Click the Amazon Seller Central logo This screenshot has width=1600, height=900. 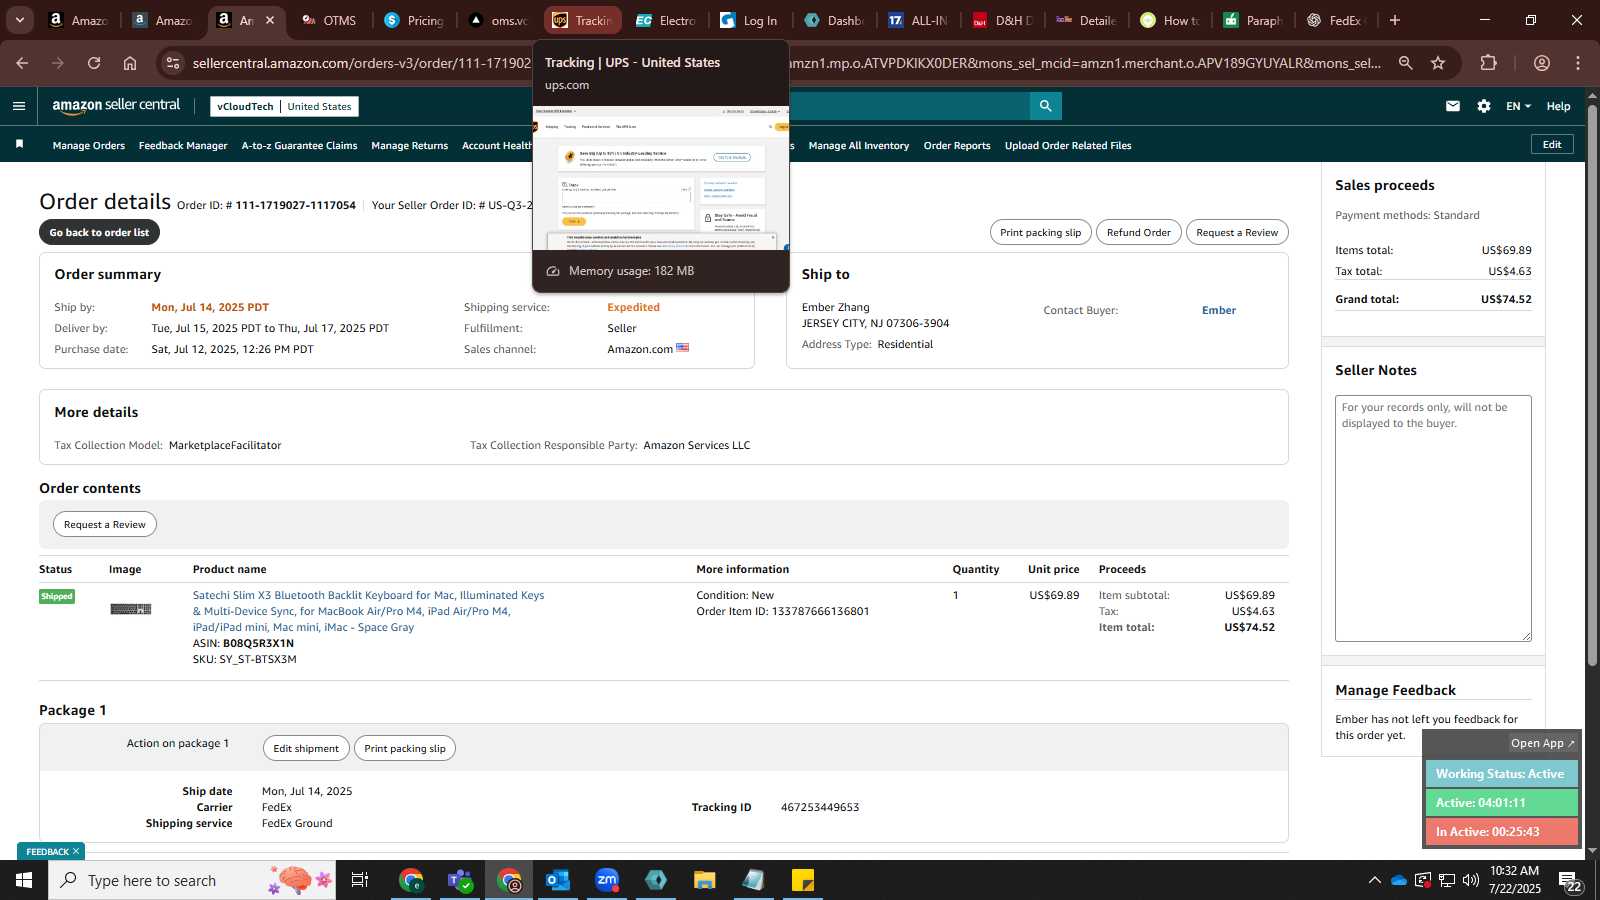coord(116,106)
